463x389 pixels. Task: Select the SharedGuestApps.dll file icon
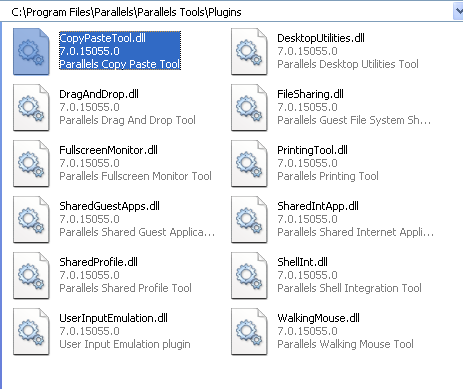[31, 220]
